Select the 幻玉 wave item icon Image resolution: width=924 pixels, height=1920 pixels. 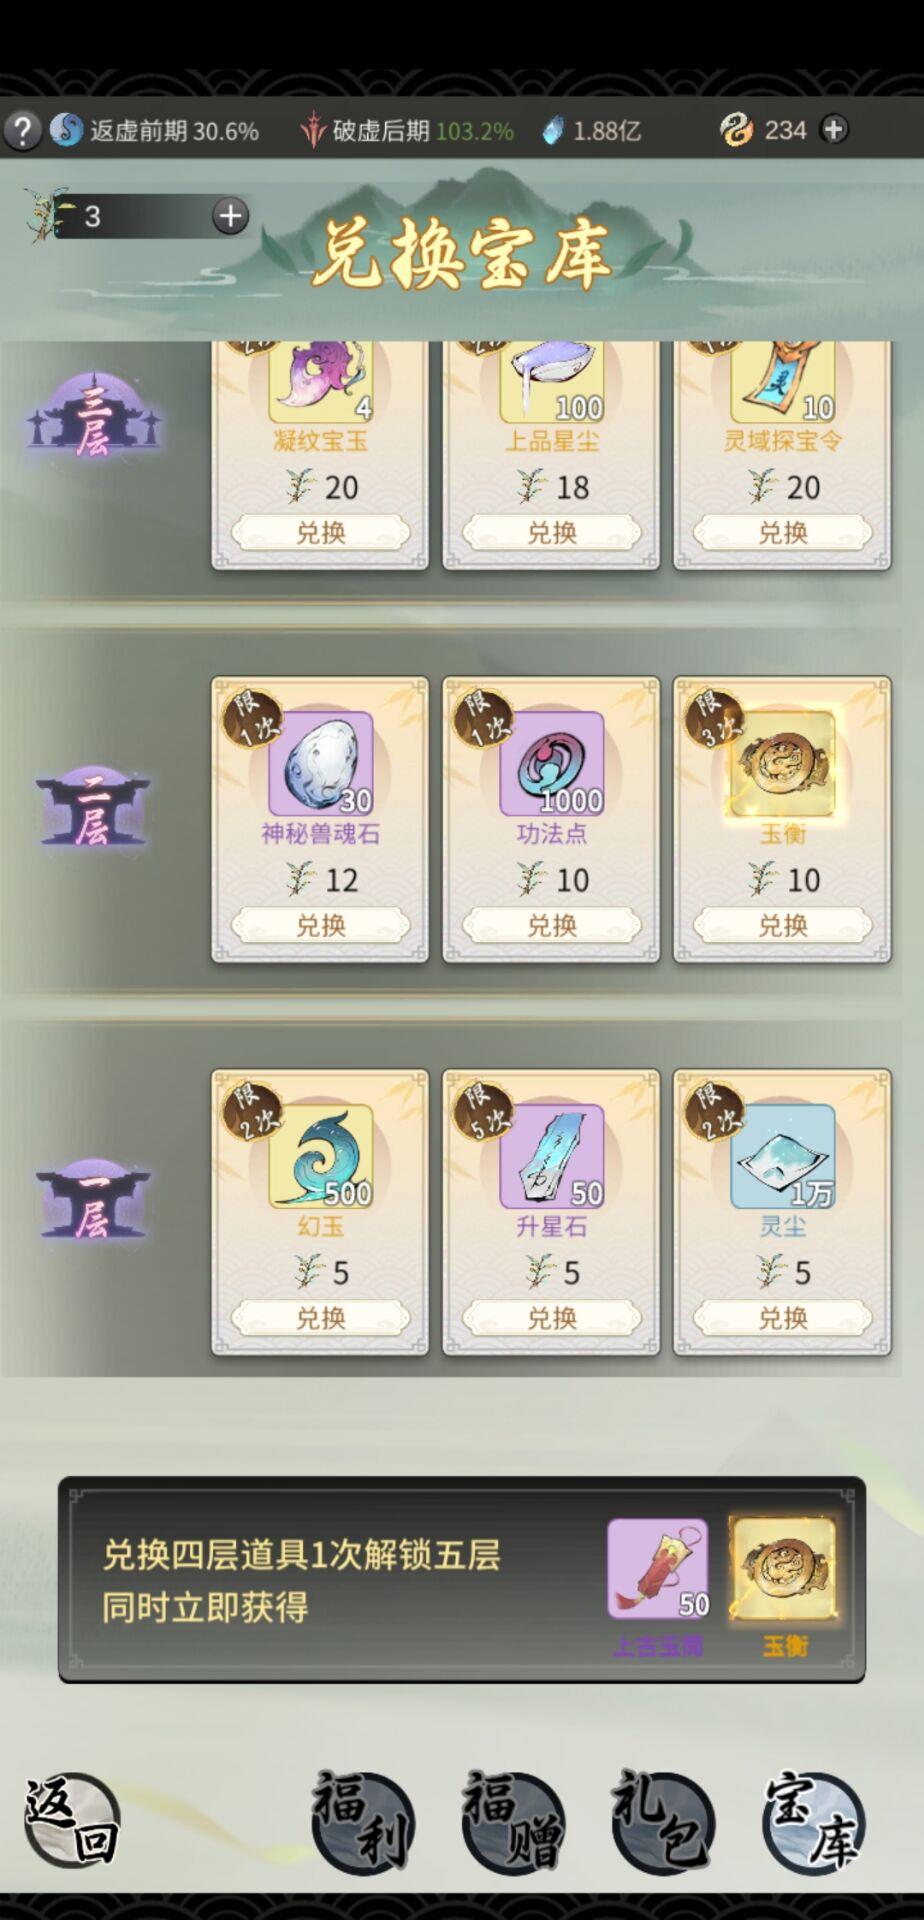point(321,1157)
